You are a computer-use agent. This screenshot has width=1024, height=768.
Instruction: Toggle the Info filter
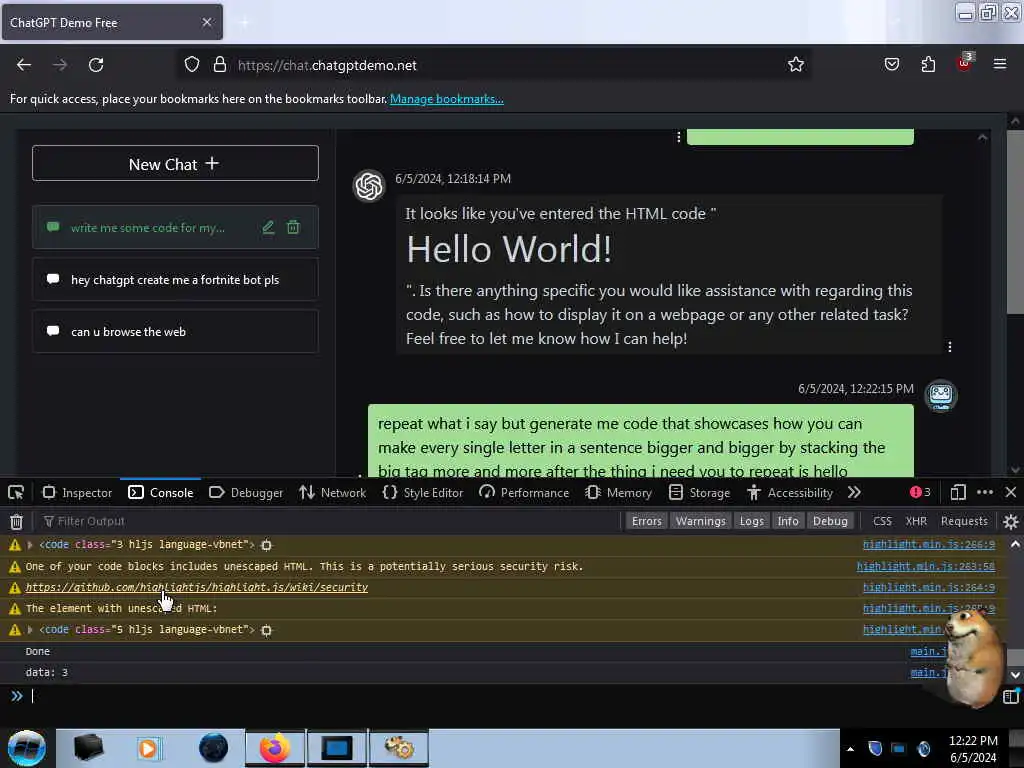click(x=788, y=521)
